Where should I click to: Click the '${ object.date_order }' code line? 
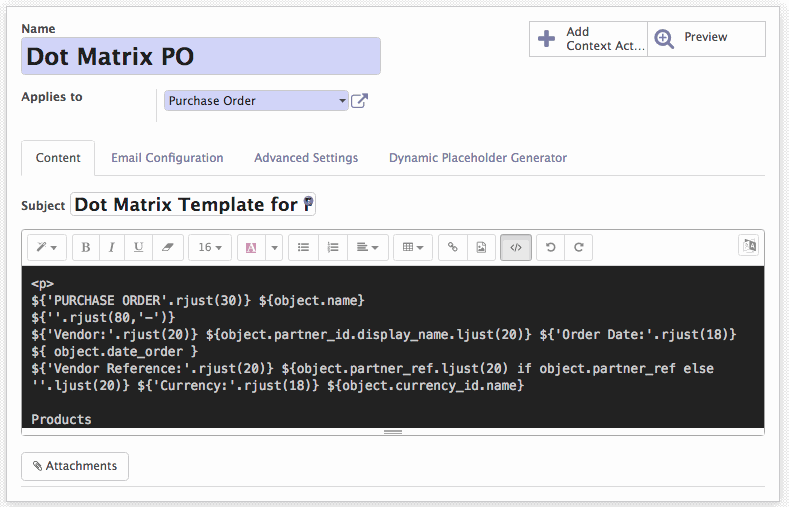(x=115, y=352)
